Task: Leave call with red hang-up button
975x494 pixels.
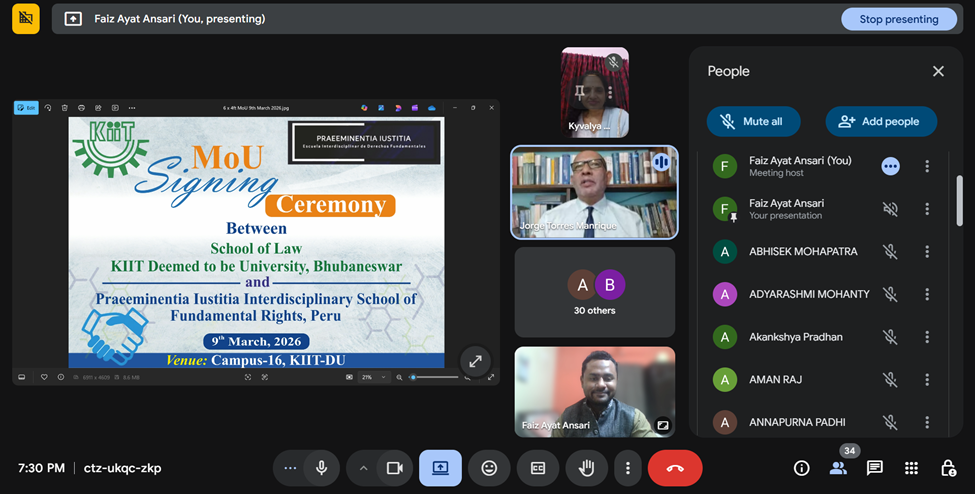Action: point(675,468)
